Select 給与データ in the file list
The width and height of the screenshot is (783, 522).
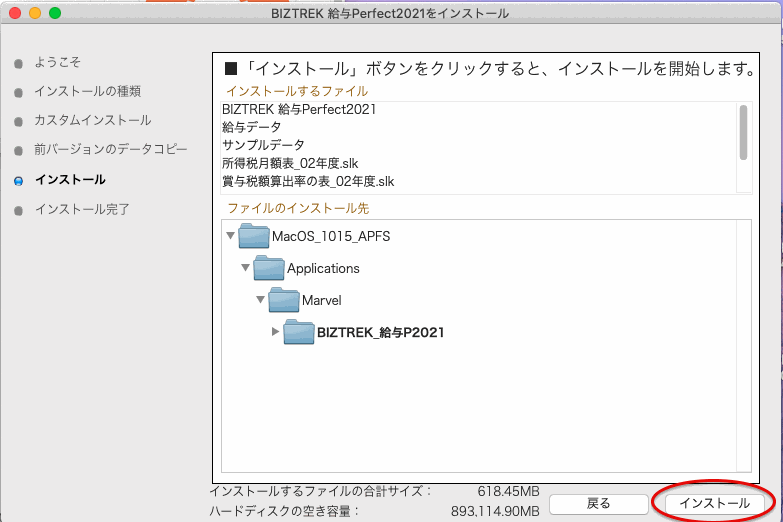tap(251, 127)
